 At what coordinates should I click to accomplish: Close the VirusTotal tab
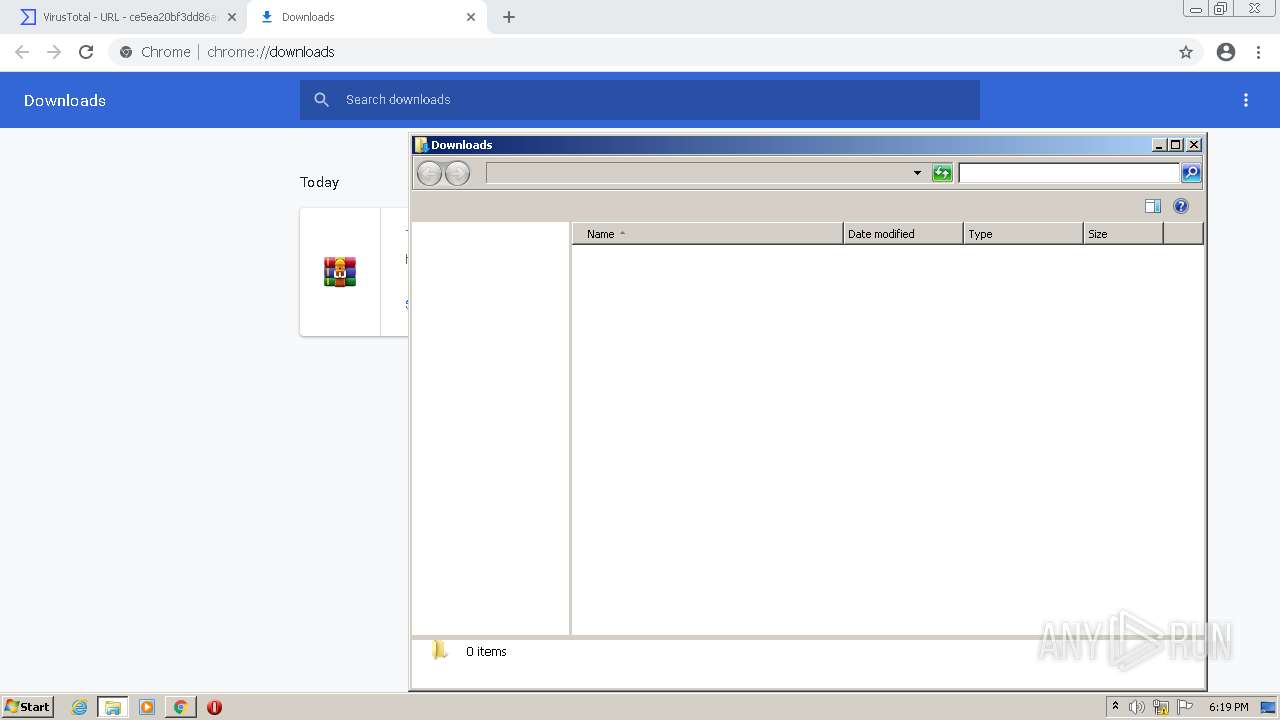232,17
